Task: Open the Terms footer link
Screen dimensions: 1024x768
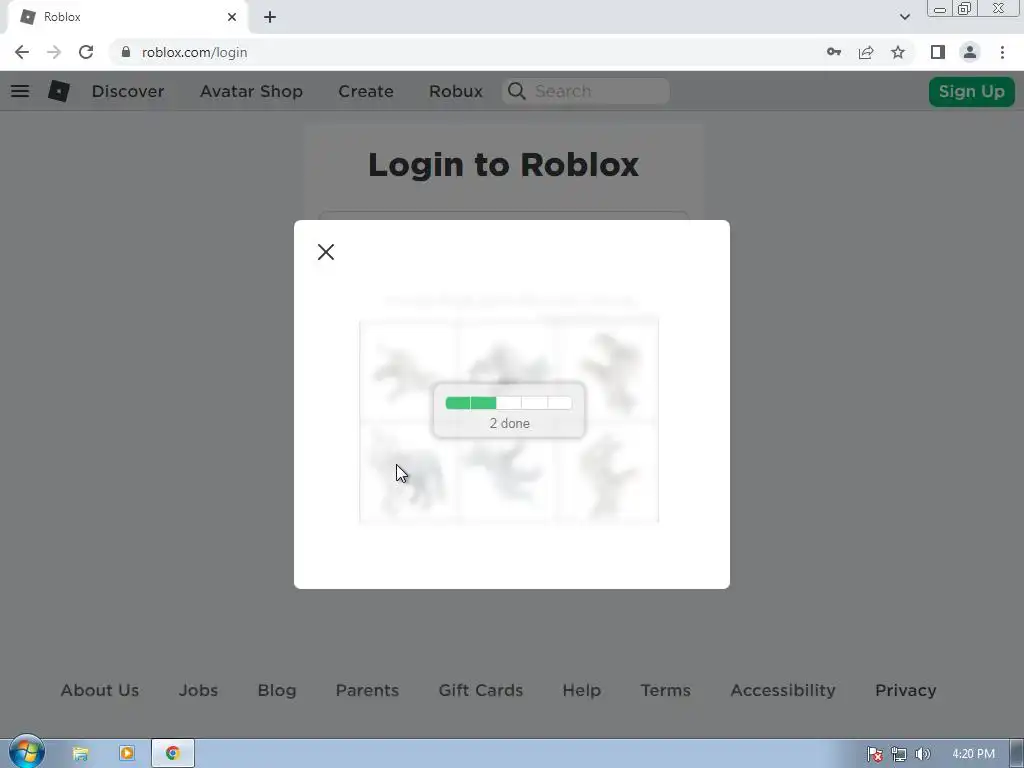Action: pyautogui.click(x=665, y=690)
